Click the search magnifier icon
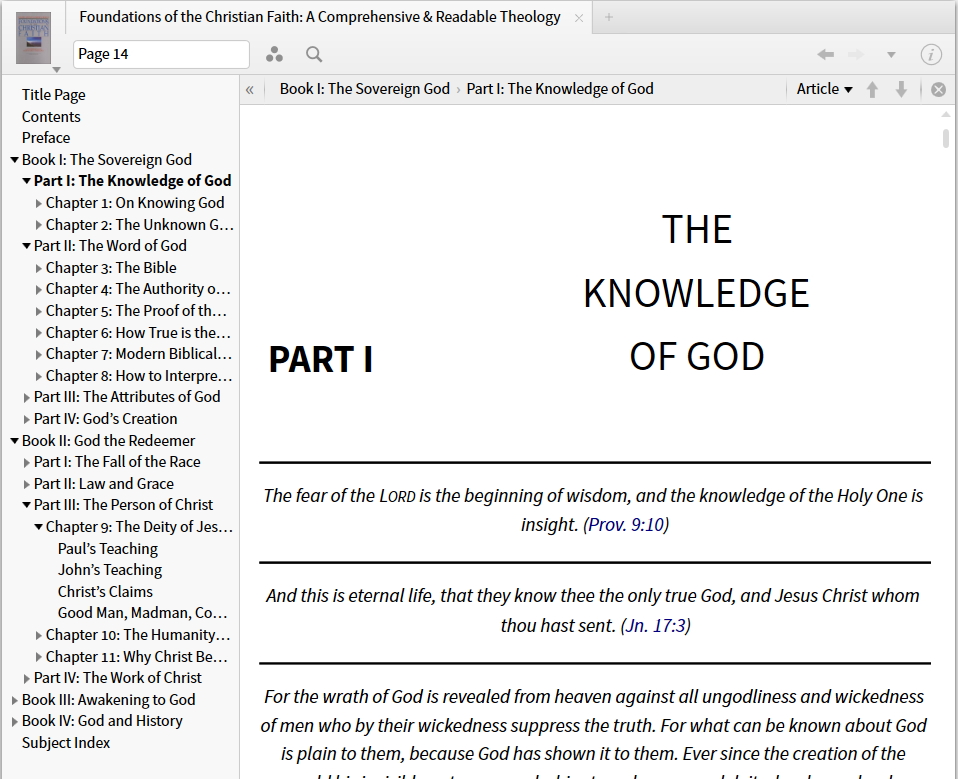The width and height of the screenshot is (958, 779). (x=314, y=55)
